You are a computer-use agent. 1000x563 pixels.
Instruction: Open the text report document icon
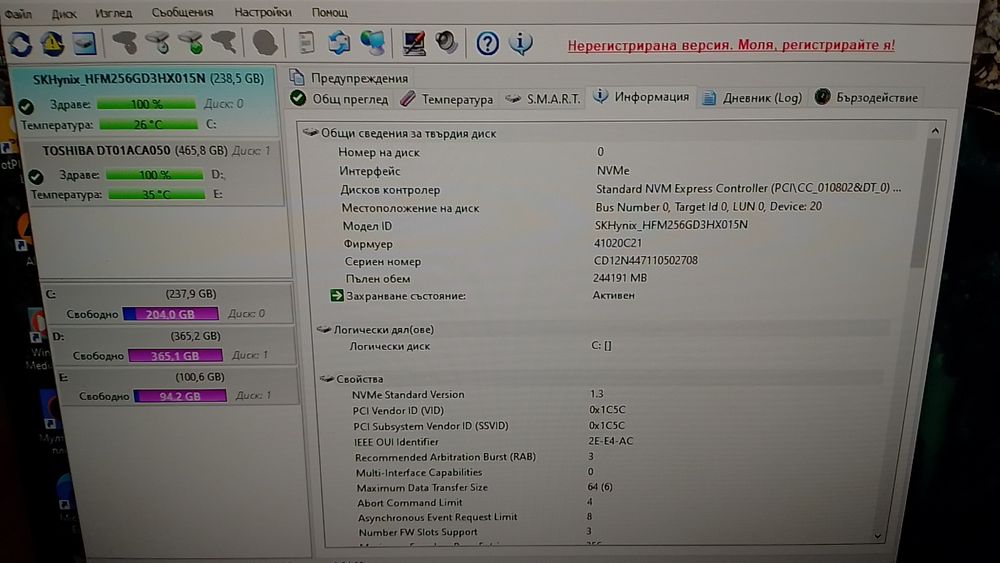coord(306,43)
